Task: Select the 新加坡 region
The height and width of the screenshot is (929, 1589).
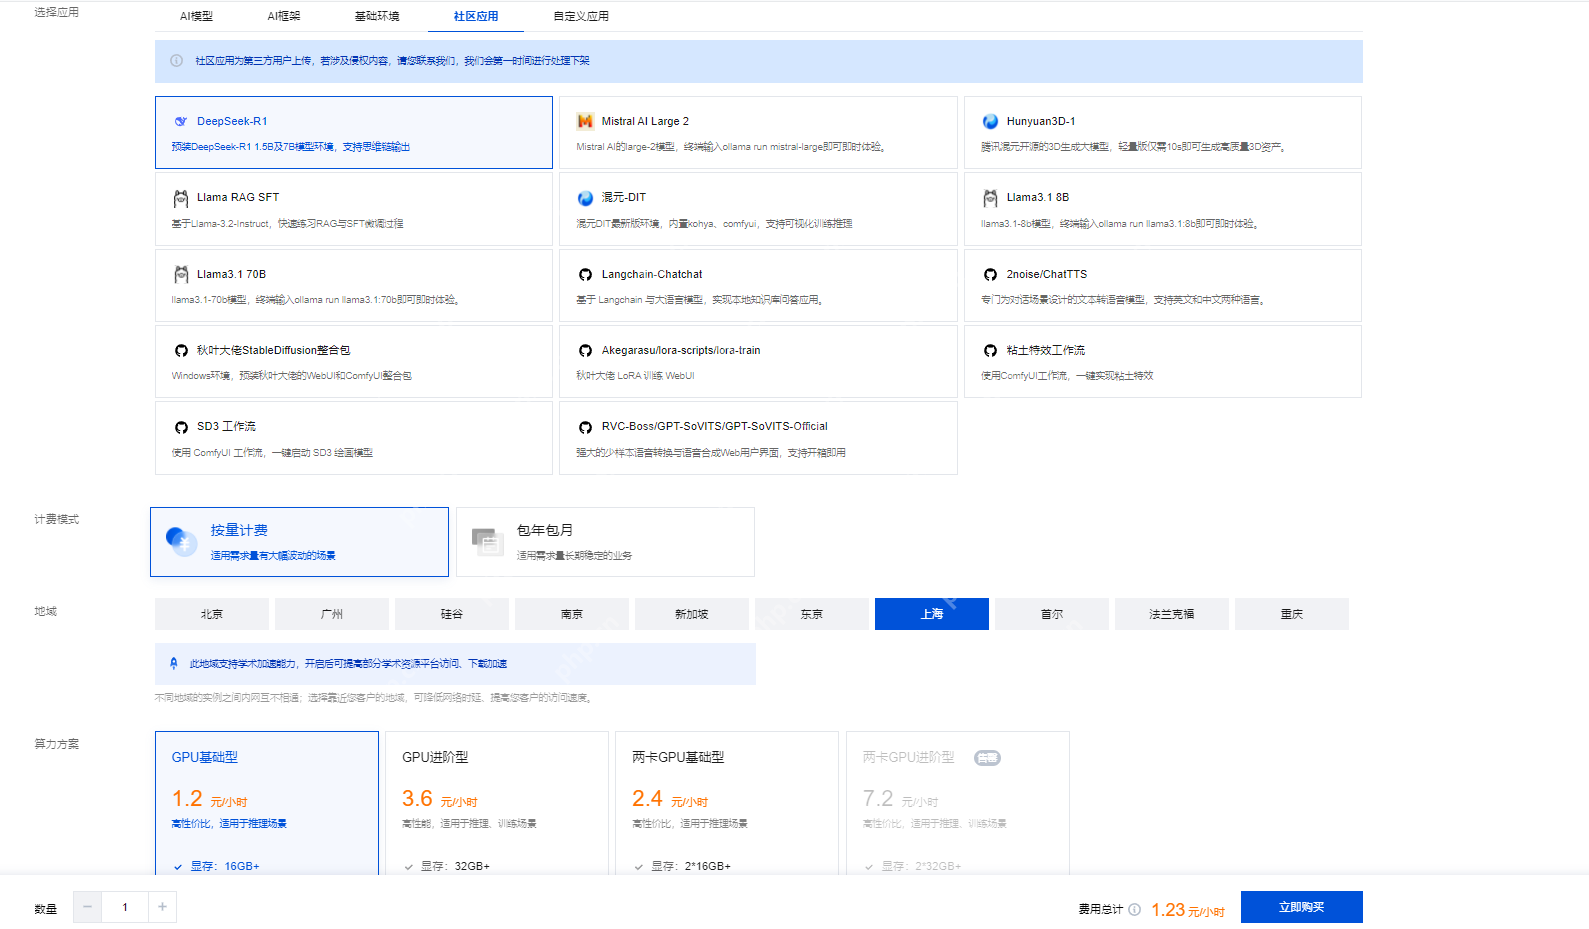Action: [691, 614]
